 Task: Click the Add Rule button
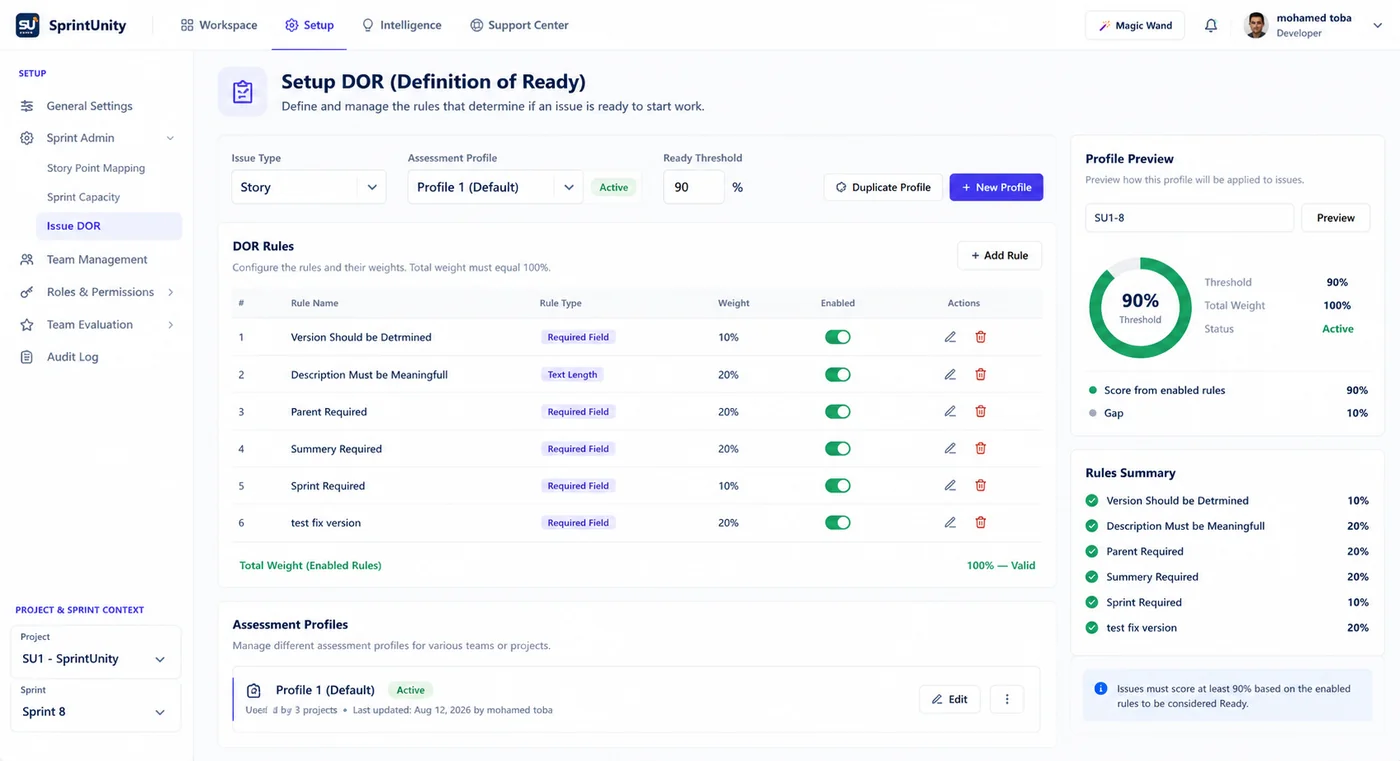pyautogui.click(x=999, y=255)
